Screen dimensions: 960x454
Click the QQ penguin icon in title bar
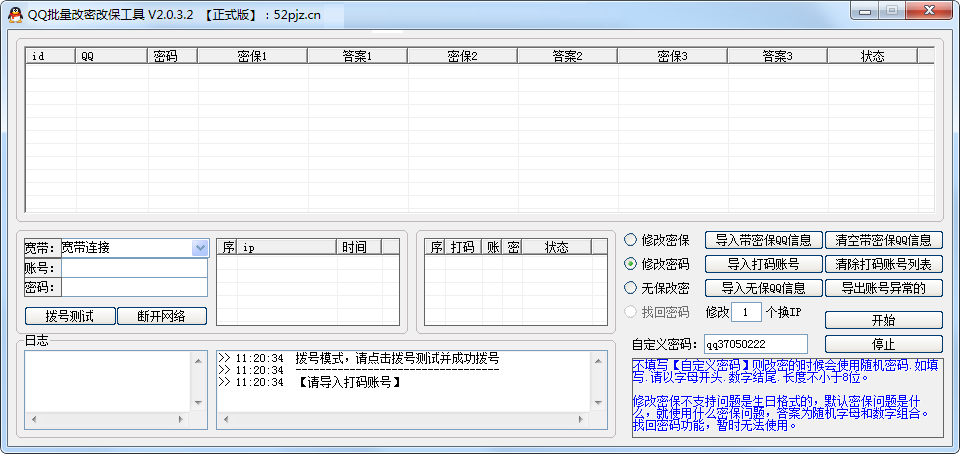coord(14,12)
